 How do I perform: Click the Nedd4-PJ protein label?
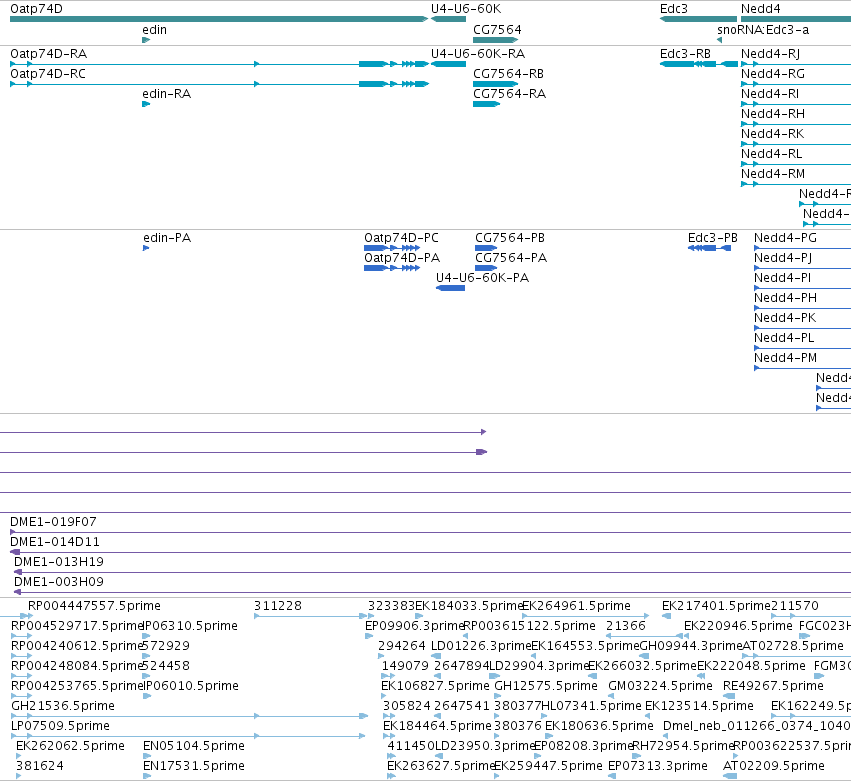[x=783, y=258]
